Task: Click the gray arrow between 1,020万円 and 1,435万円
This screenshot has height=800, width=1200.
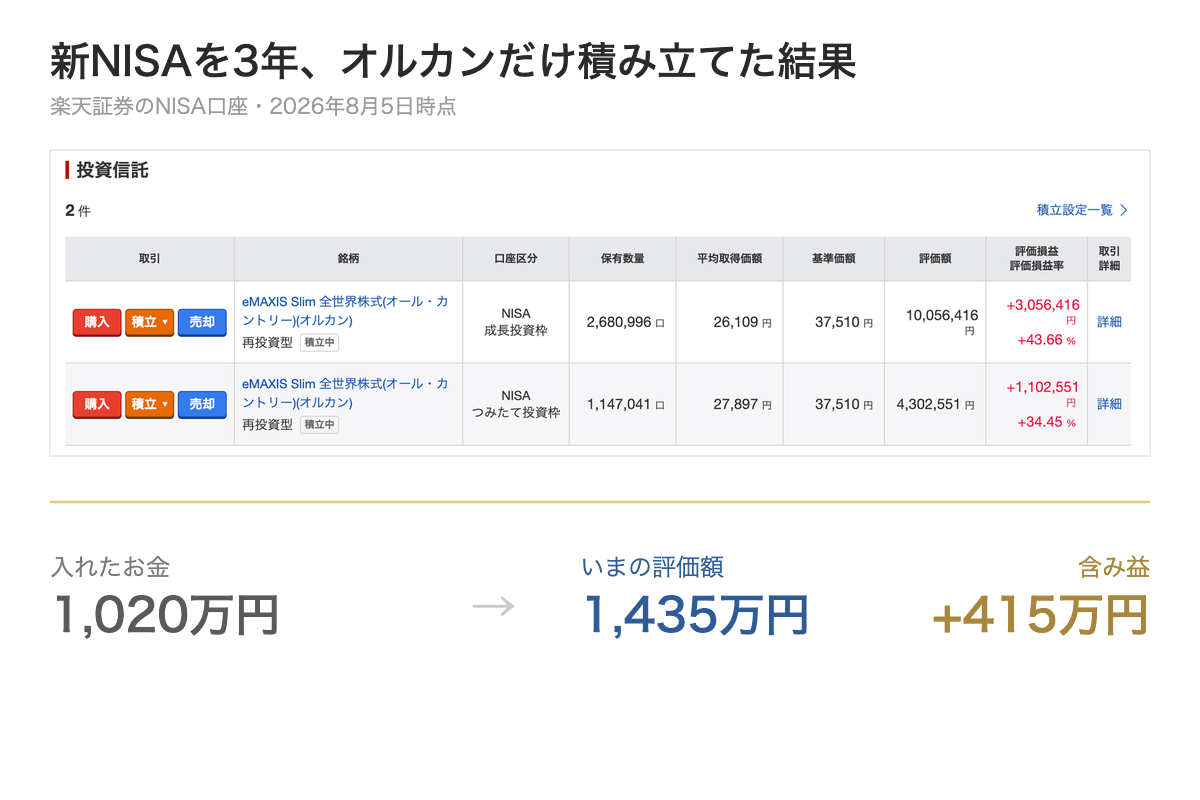Action: click(x=492, y=606)
